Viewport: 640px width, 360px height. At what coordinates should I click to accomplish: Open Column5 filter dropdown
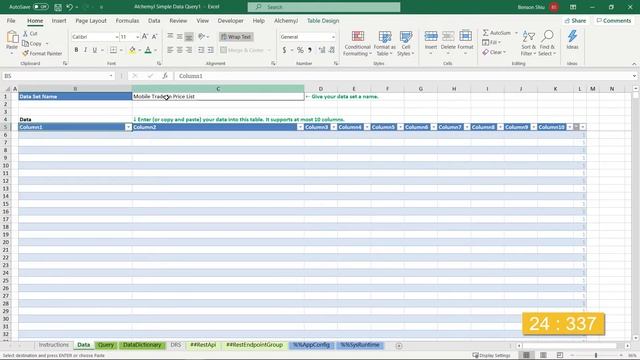click(x=400, y=127)
